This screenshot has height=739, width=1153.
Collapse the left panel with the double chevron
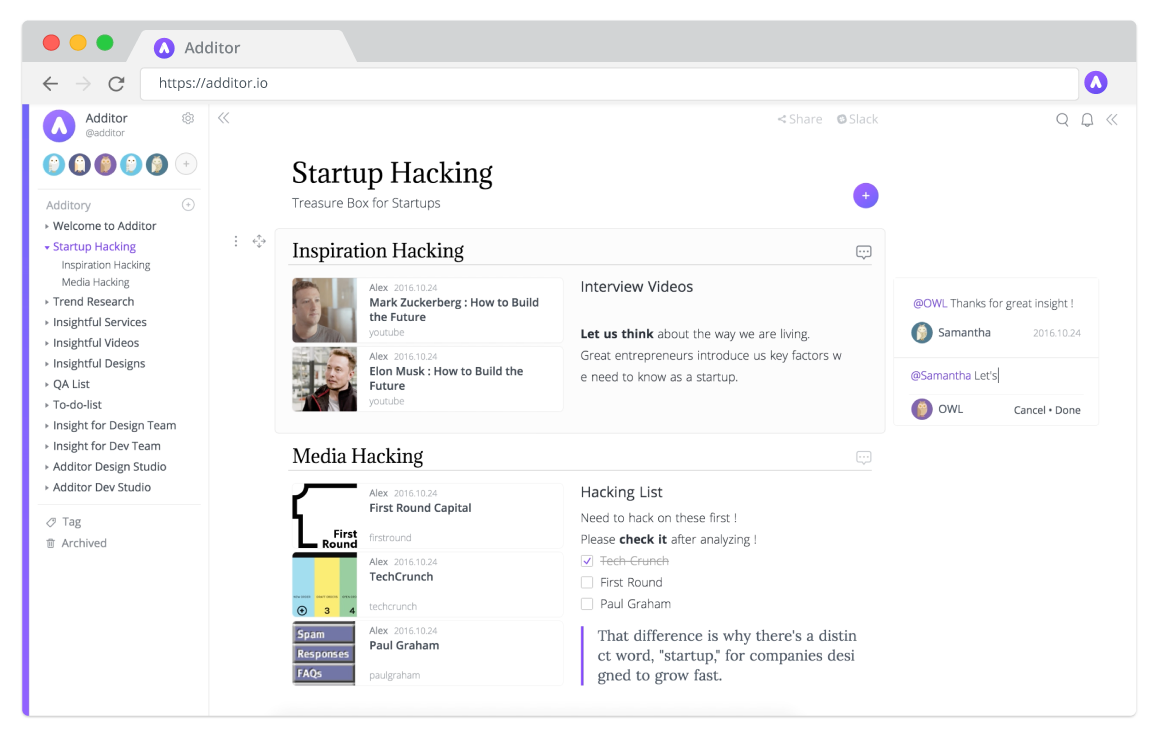tap(222, 118)
